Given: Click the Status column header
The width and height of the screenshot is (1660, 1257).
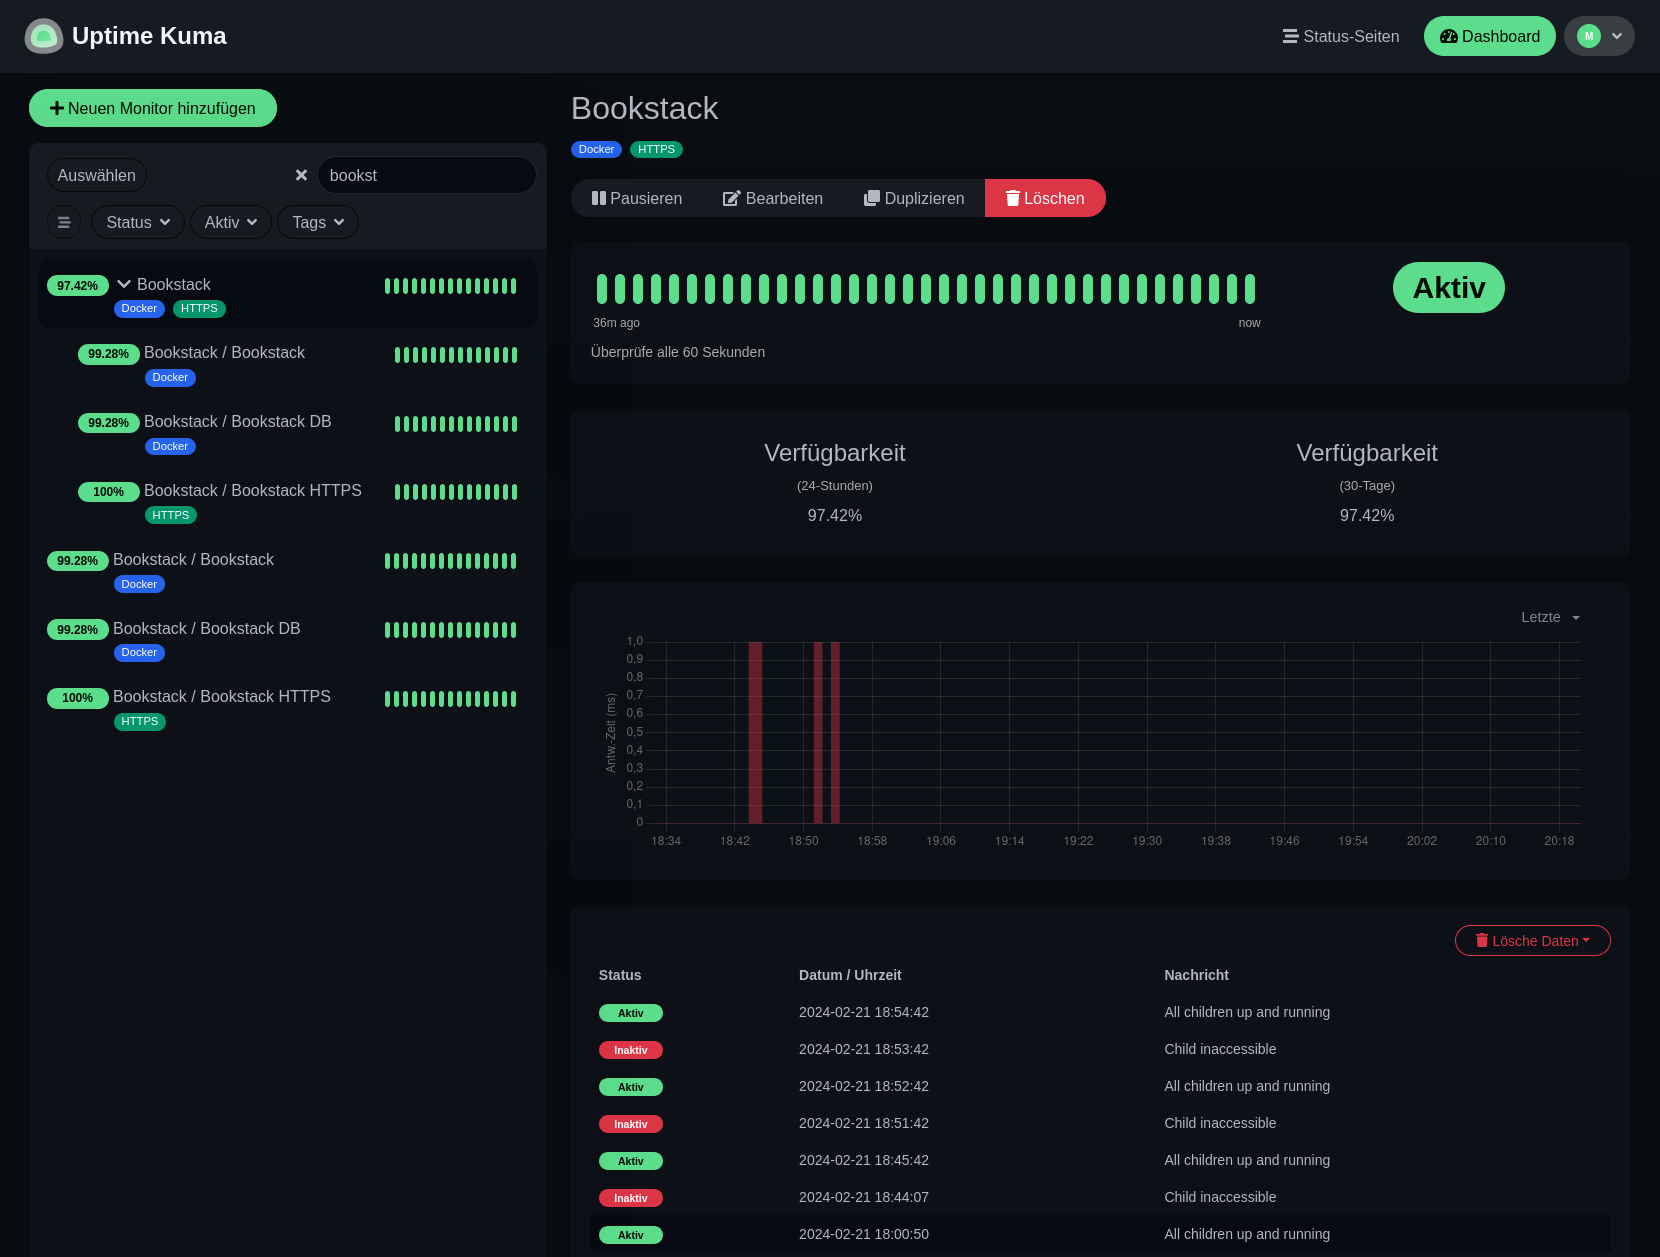Looking at the screenshot, I should point(620,975).
